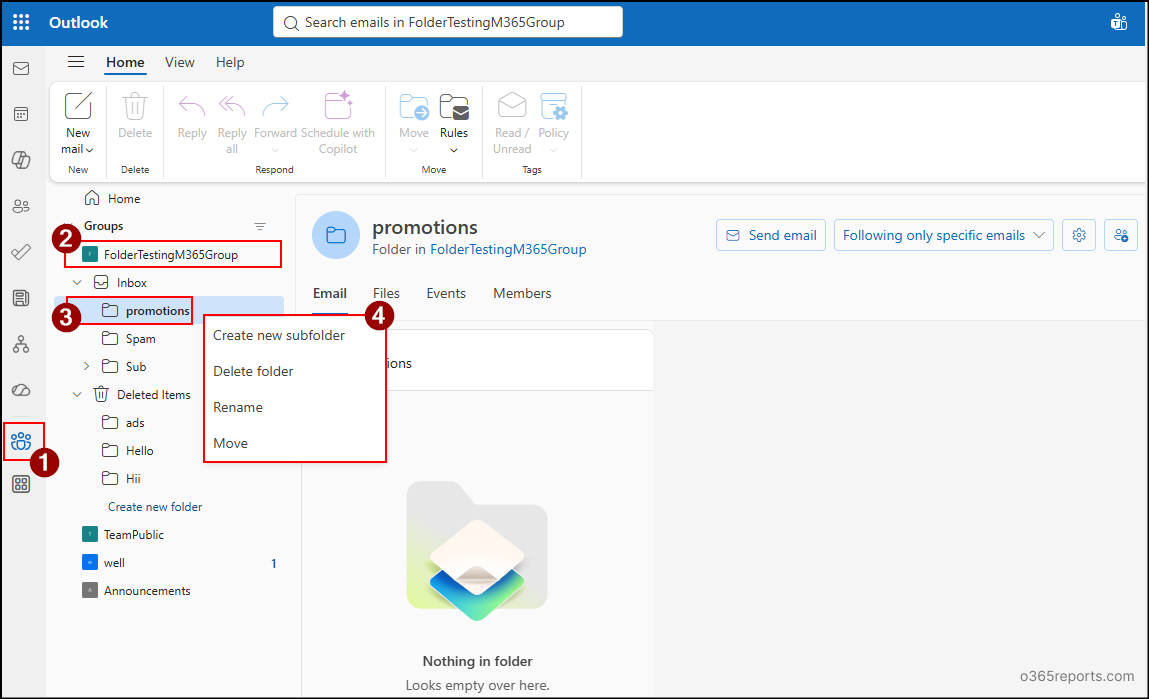Select the promotions folder
This screenshot has height=699, width=1149.
[169, 311]
